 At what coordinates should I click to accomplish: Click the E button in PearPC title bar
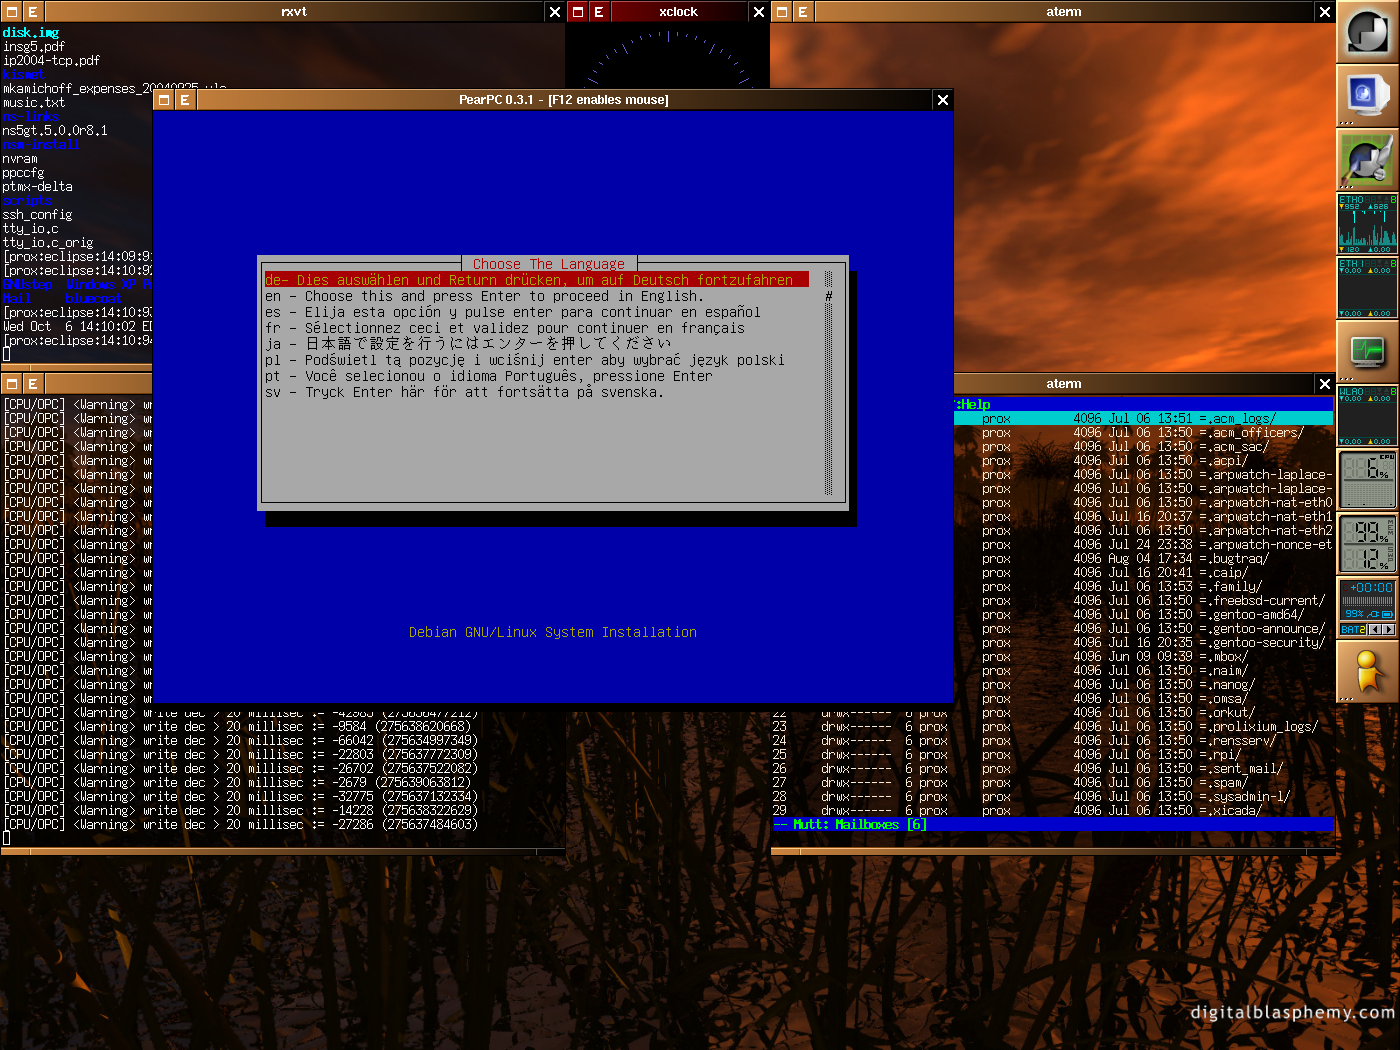point(185,100)
